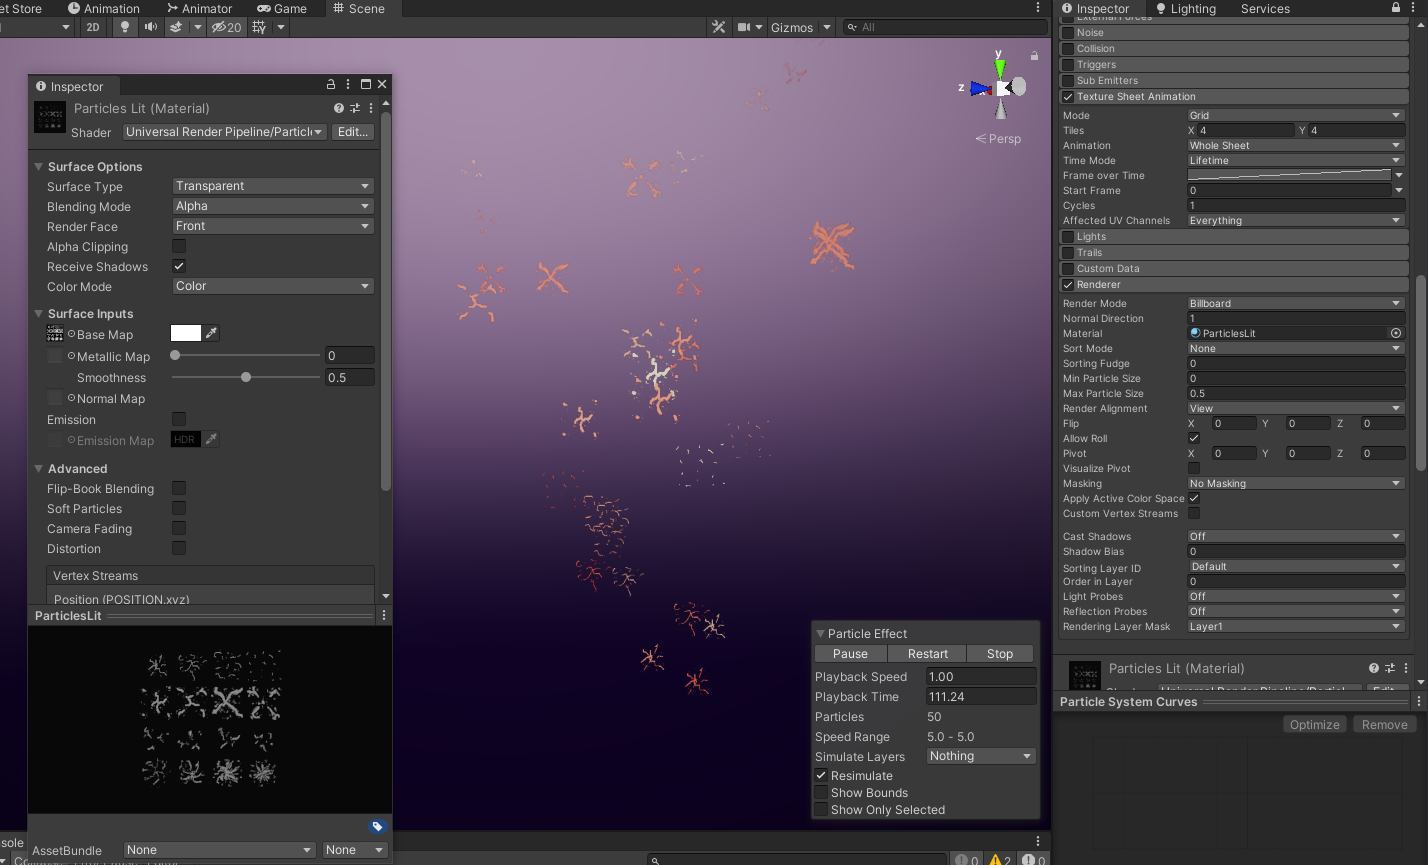Viewport: 1428px width, 865px height.
Task: Lock the scene orientation gizmo rotation
Action: pos(1034,56)
